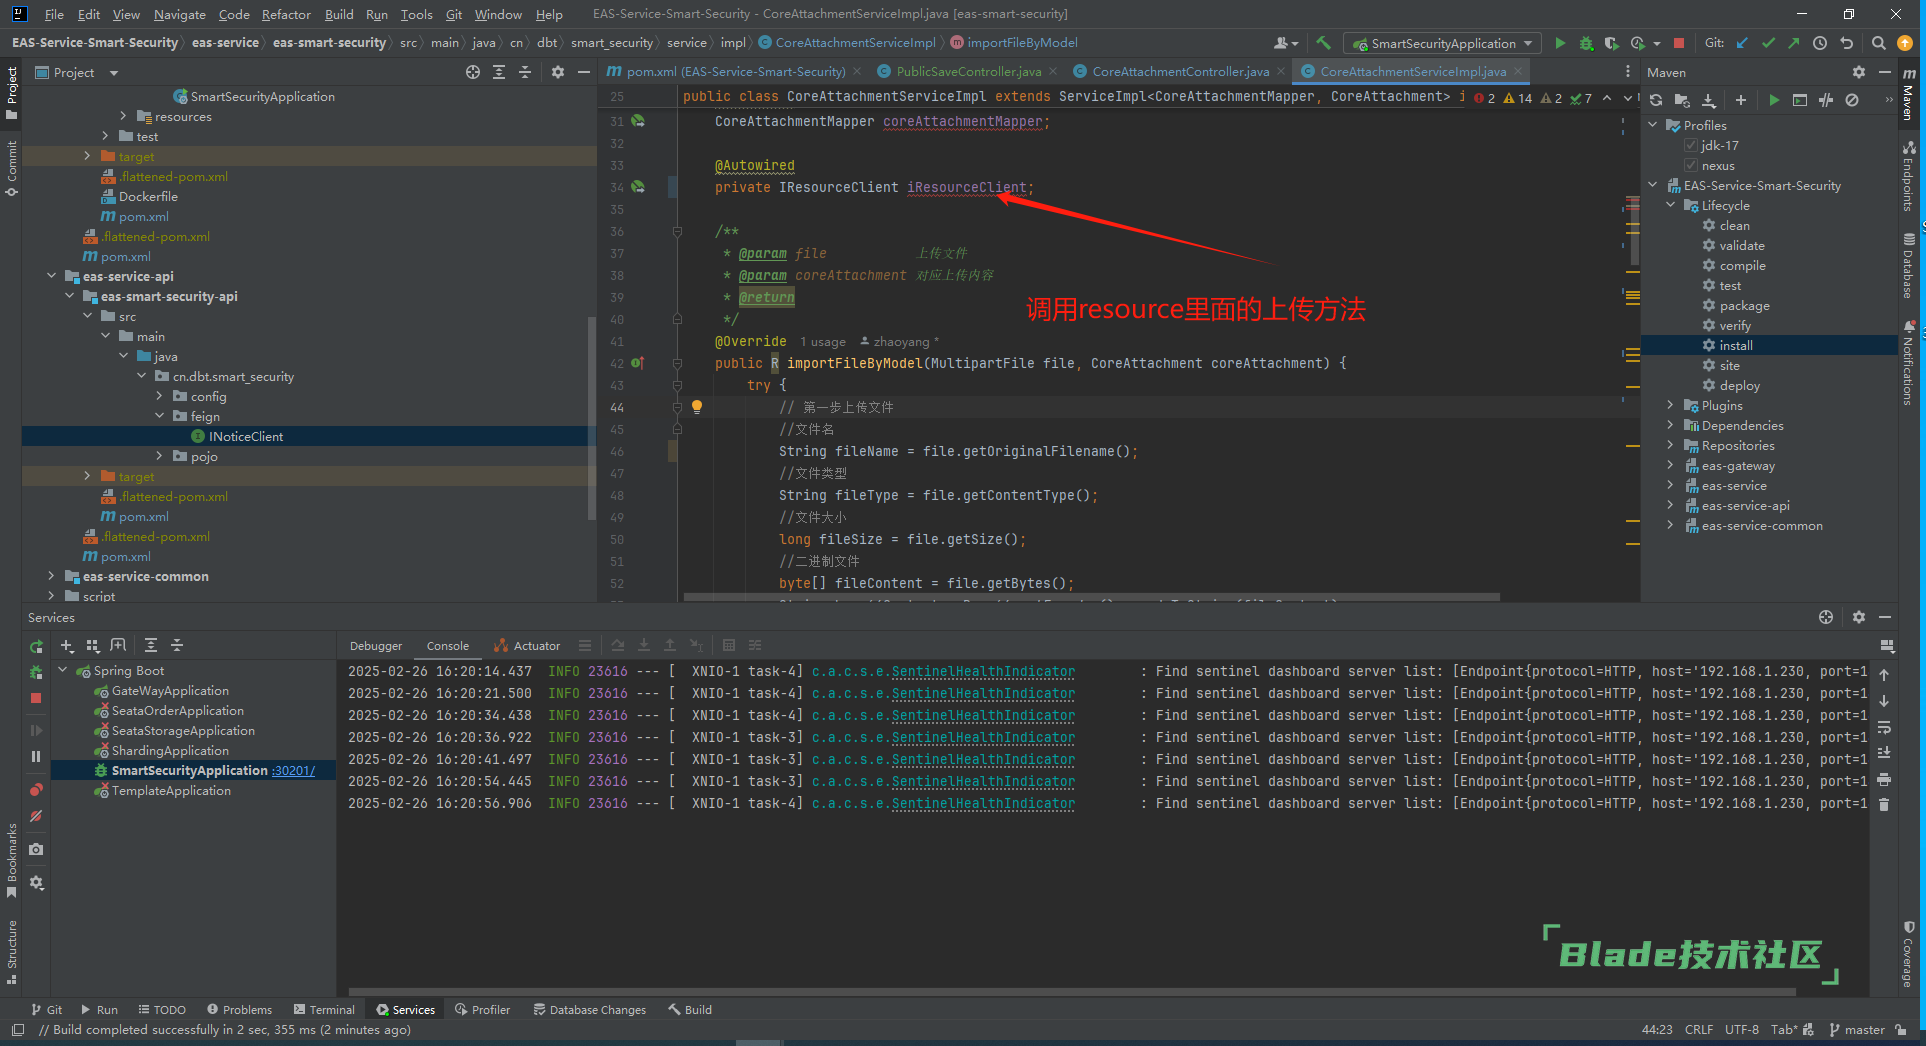Expand the eas-service-common folder

51,577
